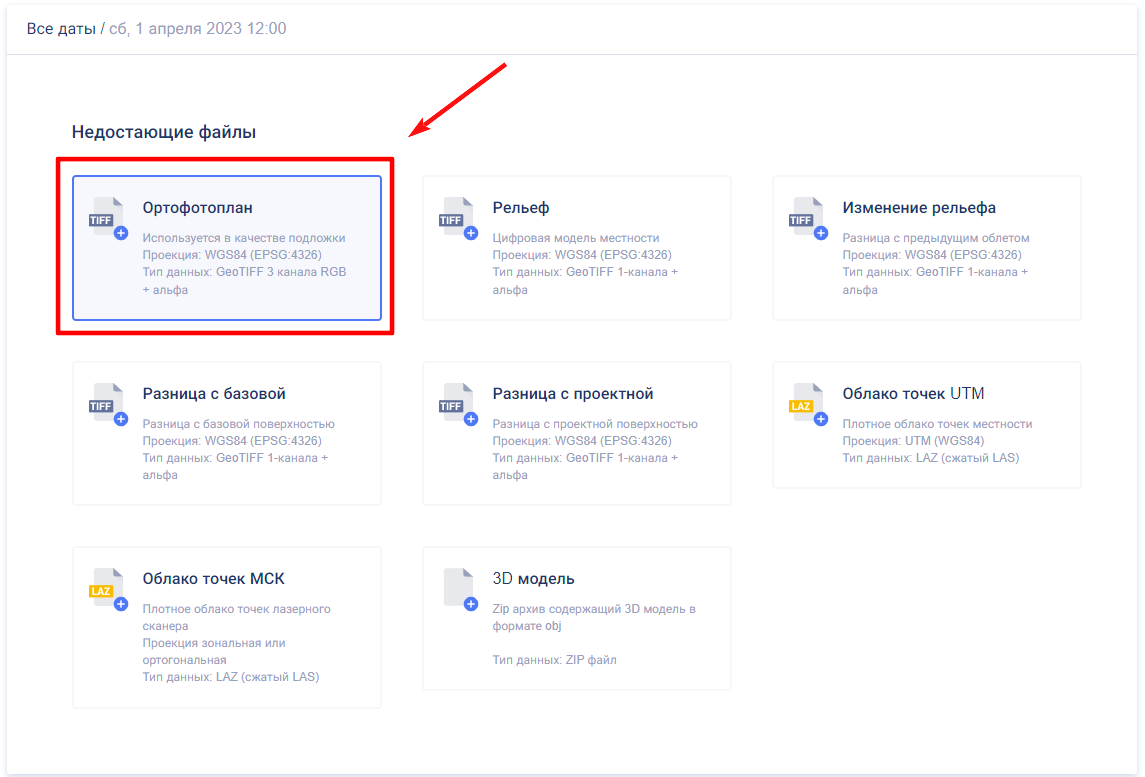Click the Облако точек МСК LAZ icon
Image resolution: width=1145 pixels, height=777 pixels.
point(108,589)
